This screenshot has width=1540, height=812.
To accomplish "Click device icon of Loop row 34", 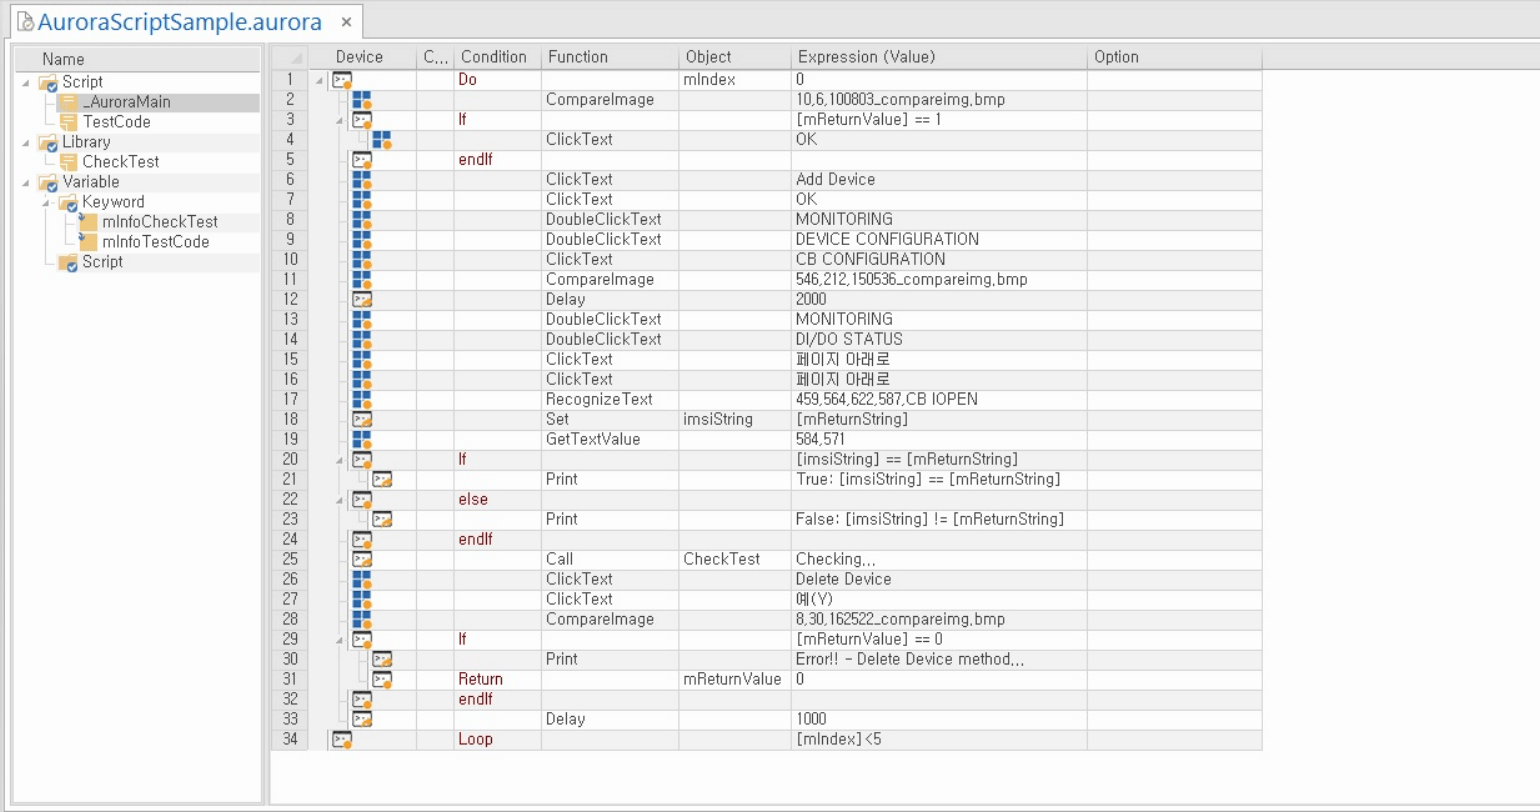I will (x=342, y=740).
